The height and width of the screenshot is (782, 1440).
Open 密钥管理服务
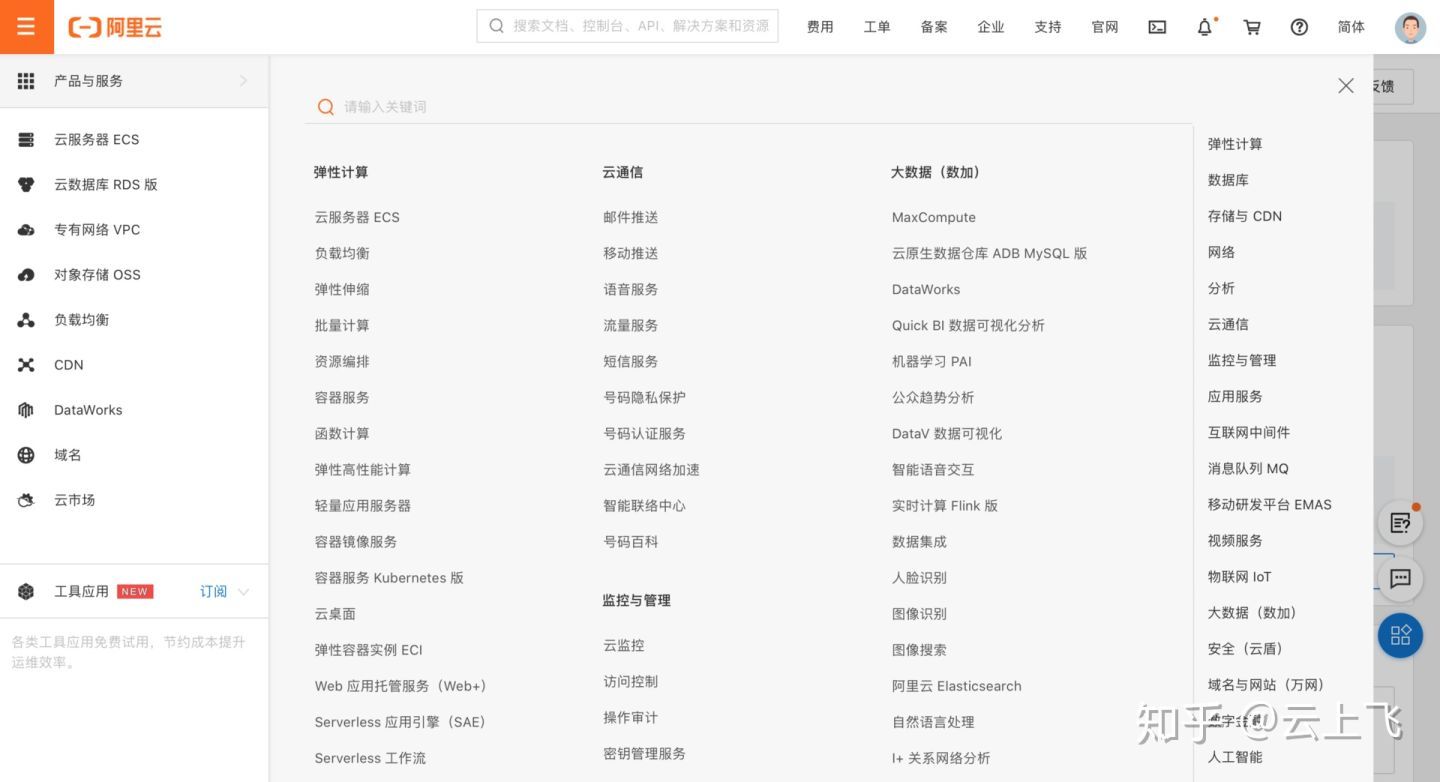tap(644, 753)
